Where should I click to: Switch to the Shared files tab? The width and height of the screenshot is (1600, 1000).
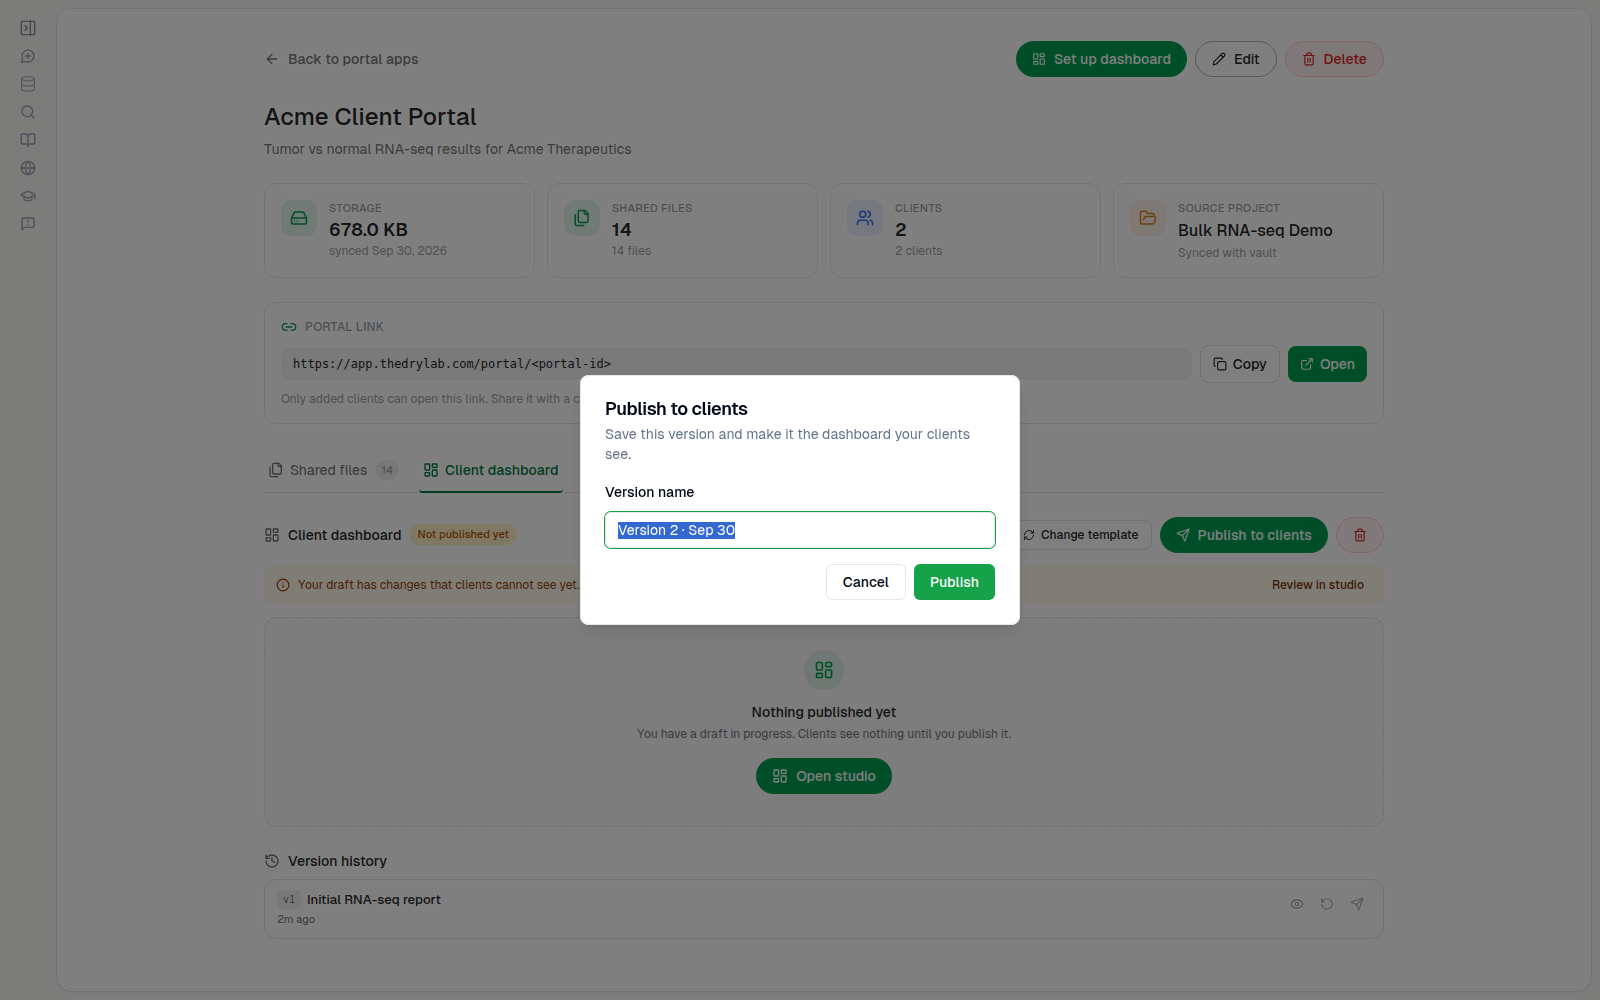point(334,470)
